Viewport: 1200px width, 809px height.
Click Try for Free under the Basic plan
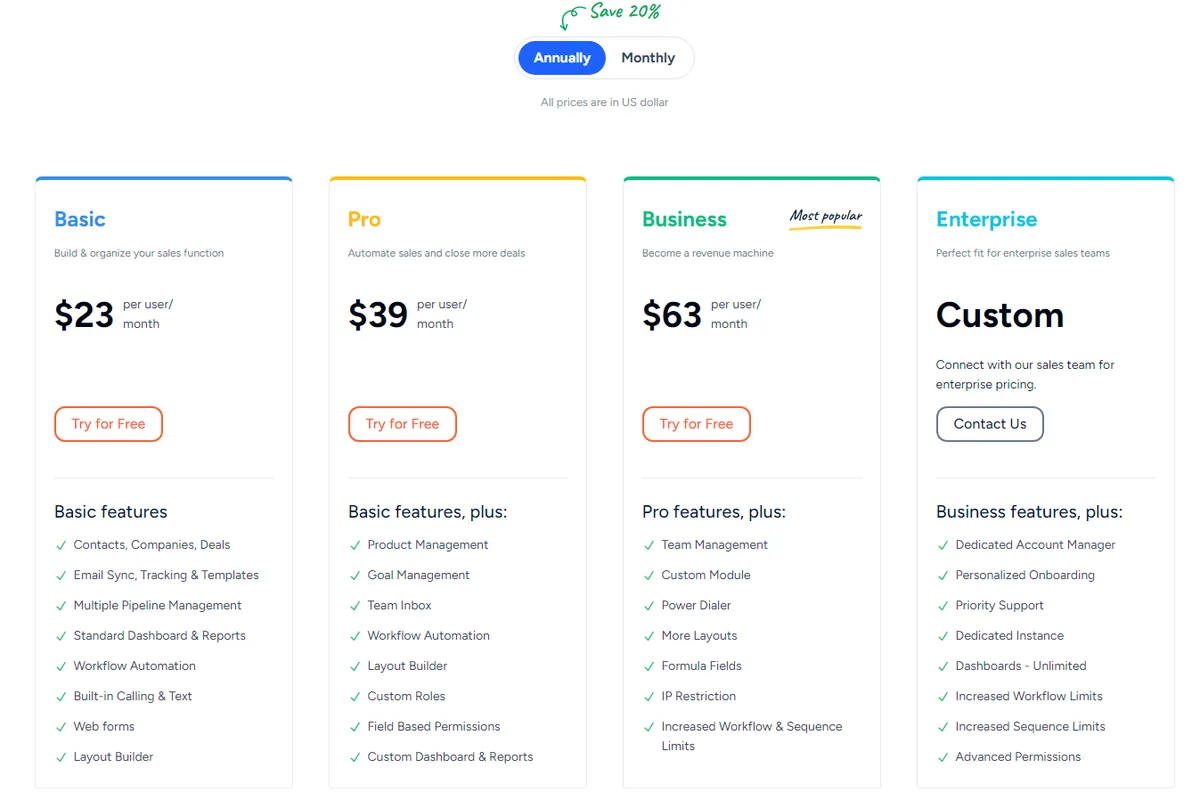(x=108, y=423)
